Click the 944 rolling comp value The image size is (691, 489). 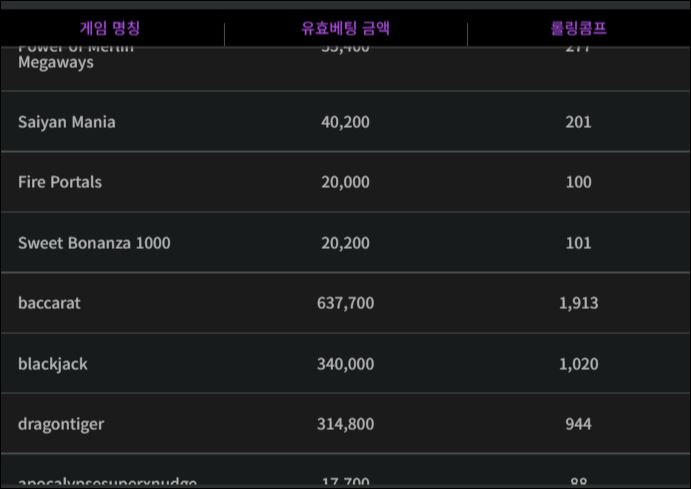(579, 424)
